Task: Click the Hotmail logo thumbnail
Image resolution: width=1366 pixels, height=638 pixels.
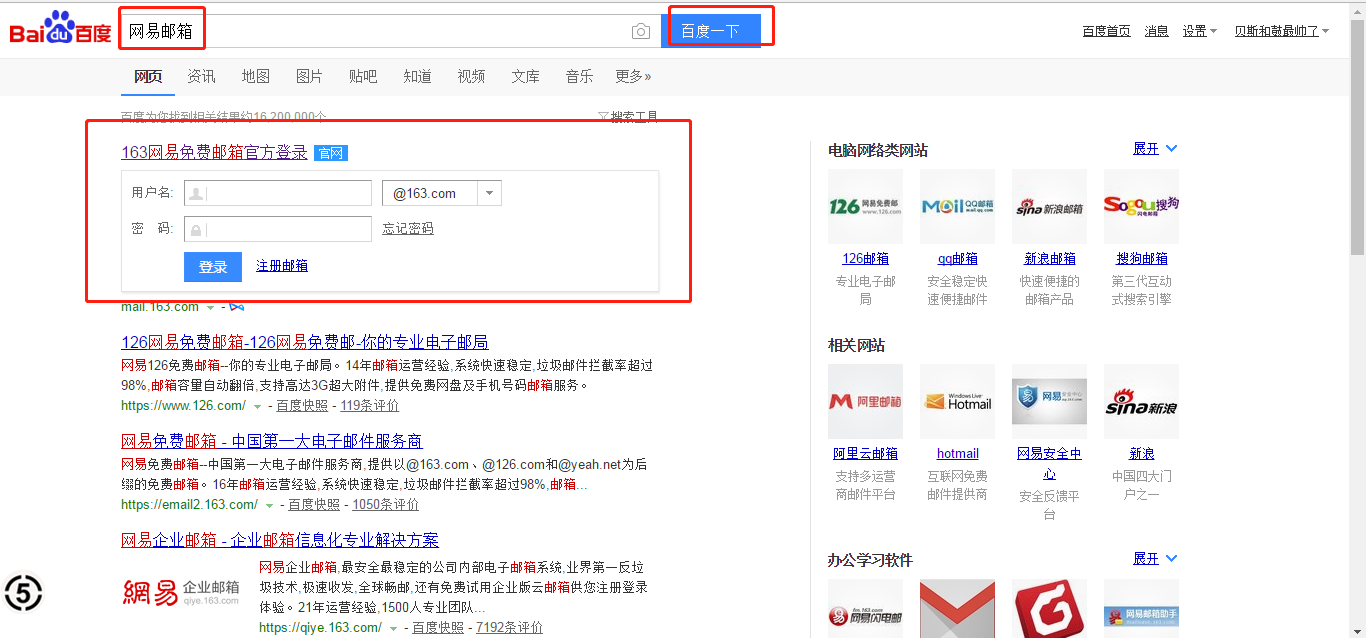Action: coord(957,401)
